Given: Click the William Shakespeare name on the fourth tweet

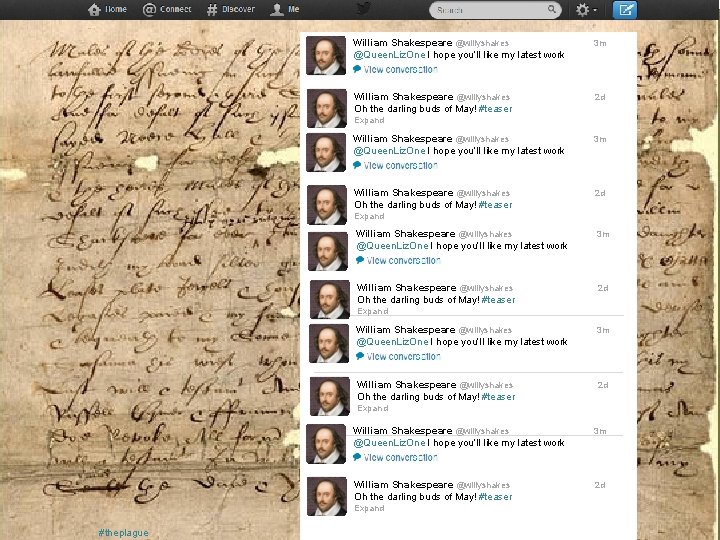Looking at the screenshot, I should pyautogui.click(x=403, y=193).
